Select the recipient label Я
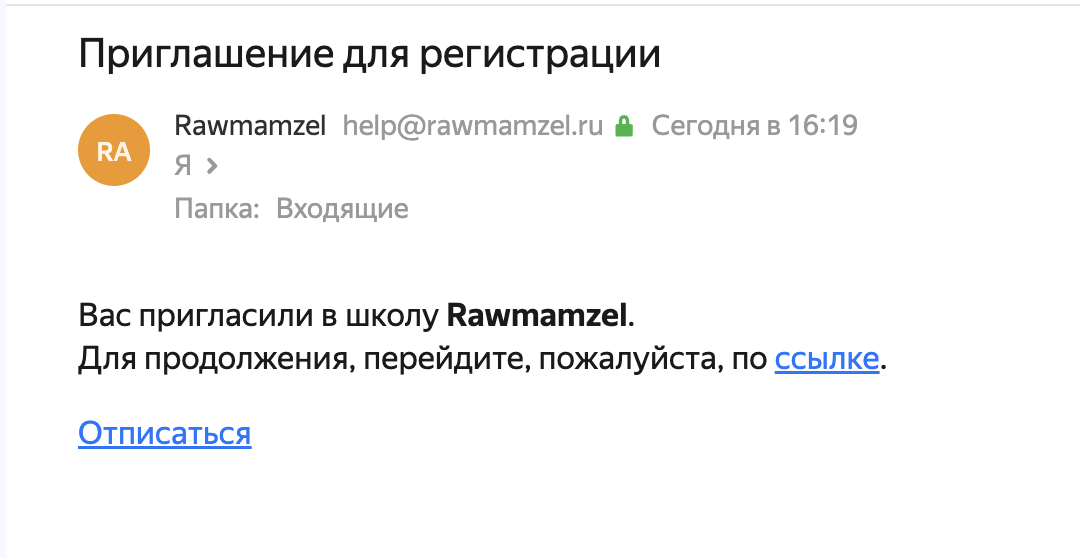 click(x=183, y=166)
